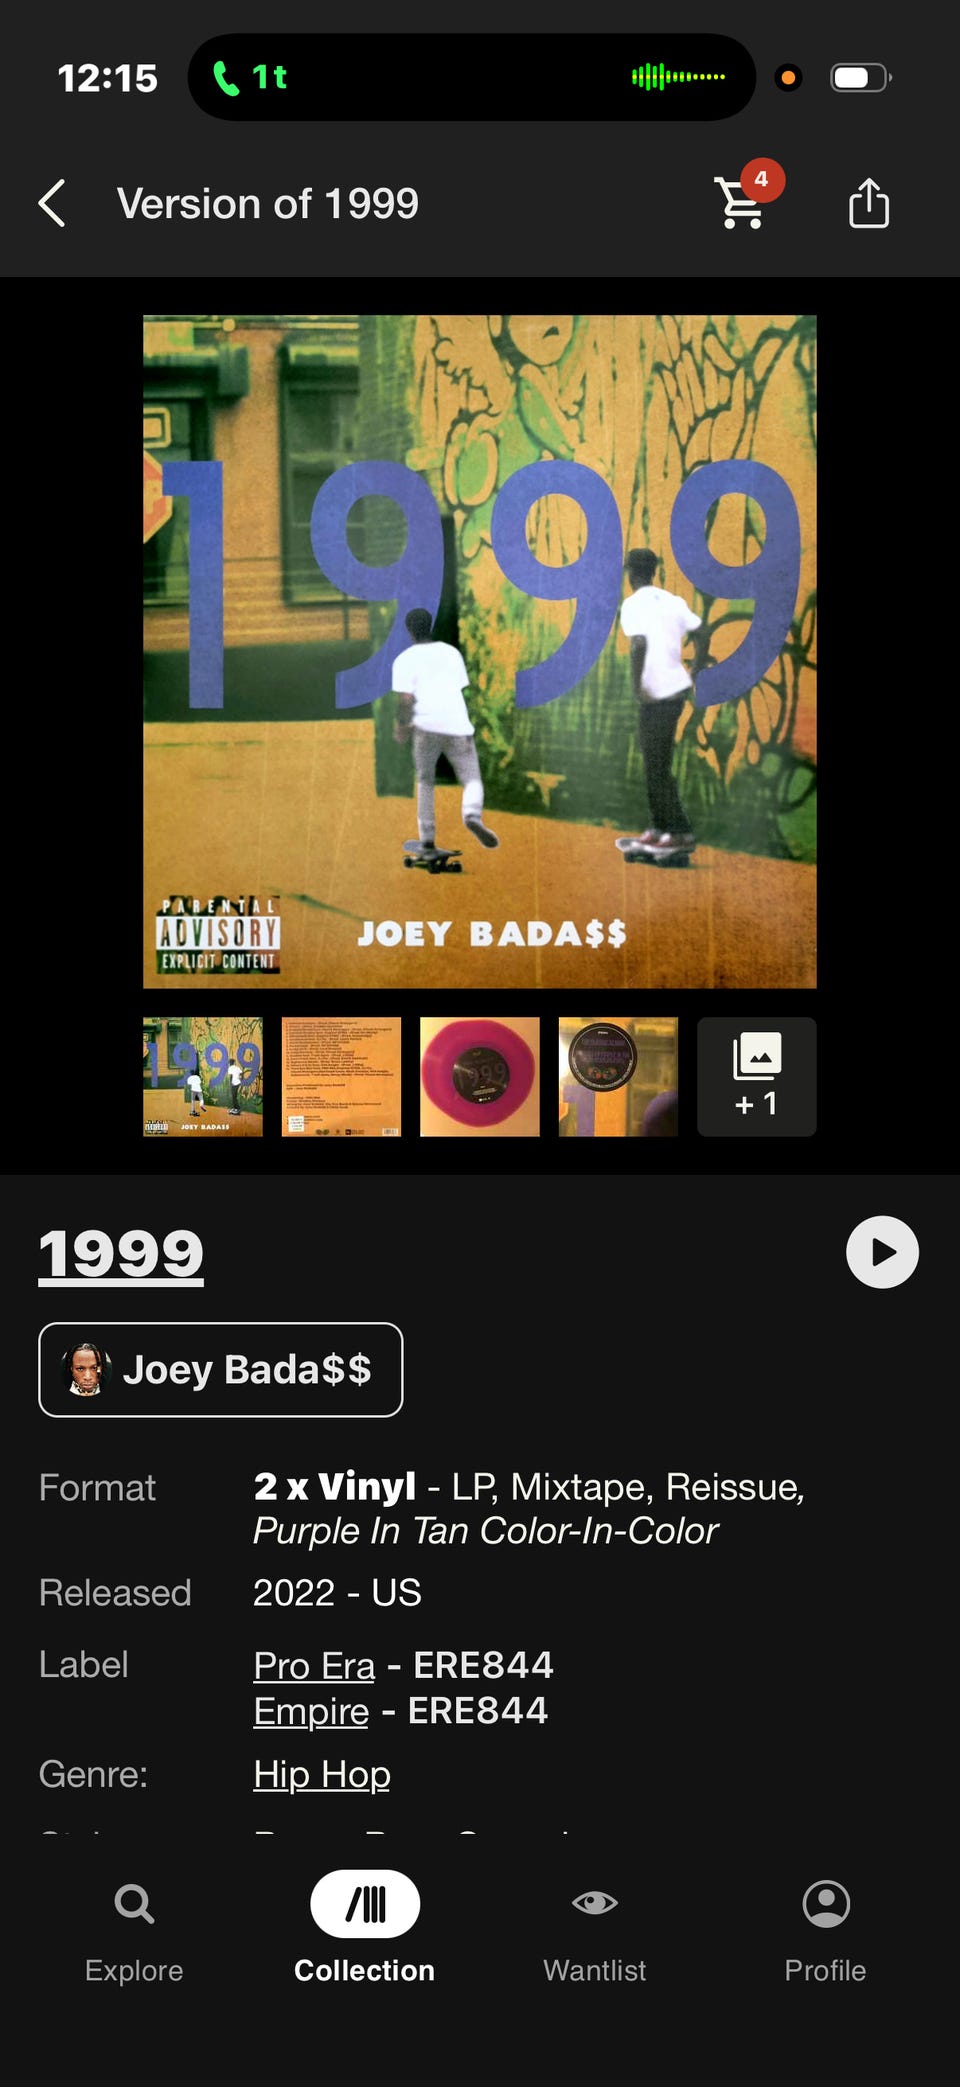Select the back cover tracklist thumbnail

point(341,1077)
